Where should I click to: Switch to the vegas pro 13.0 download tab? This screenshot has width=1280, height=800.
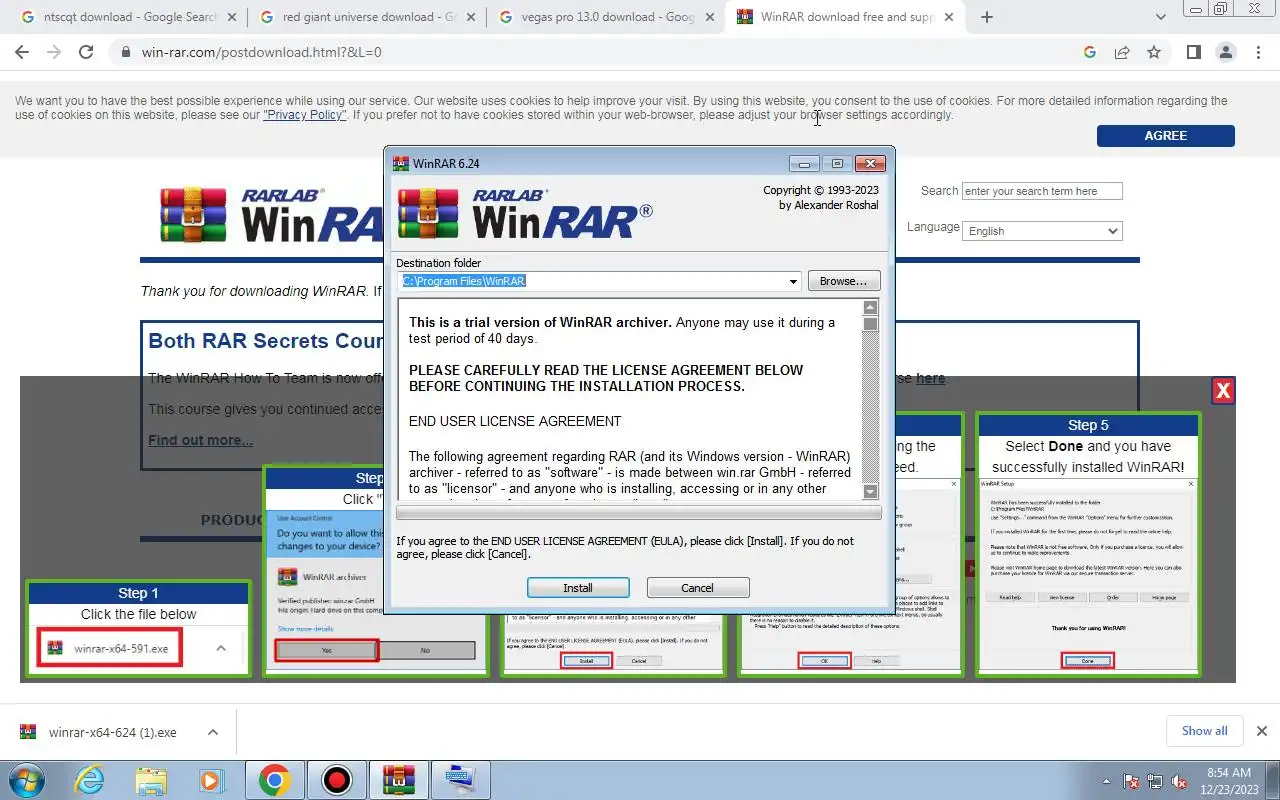[605, 17]
